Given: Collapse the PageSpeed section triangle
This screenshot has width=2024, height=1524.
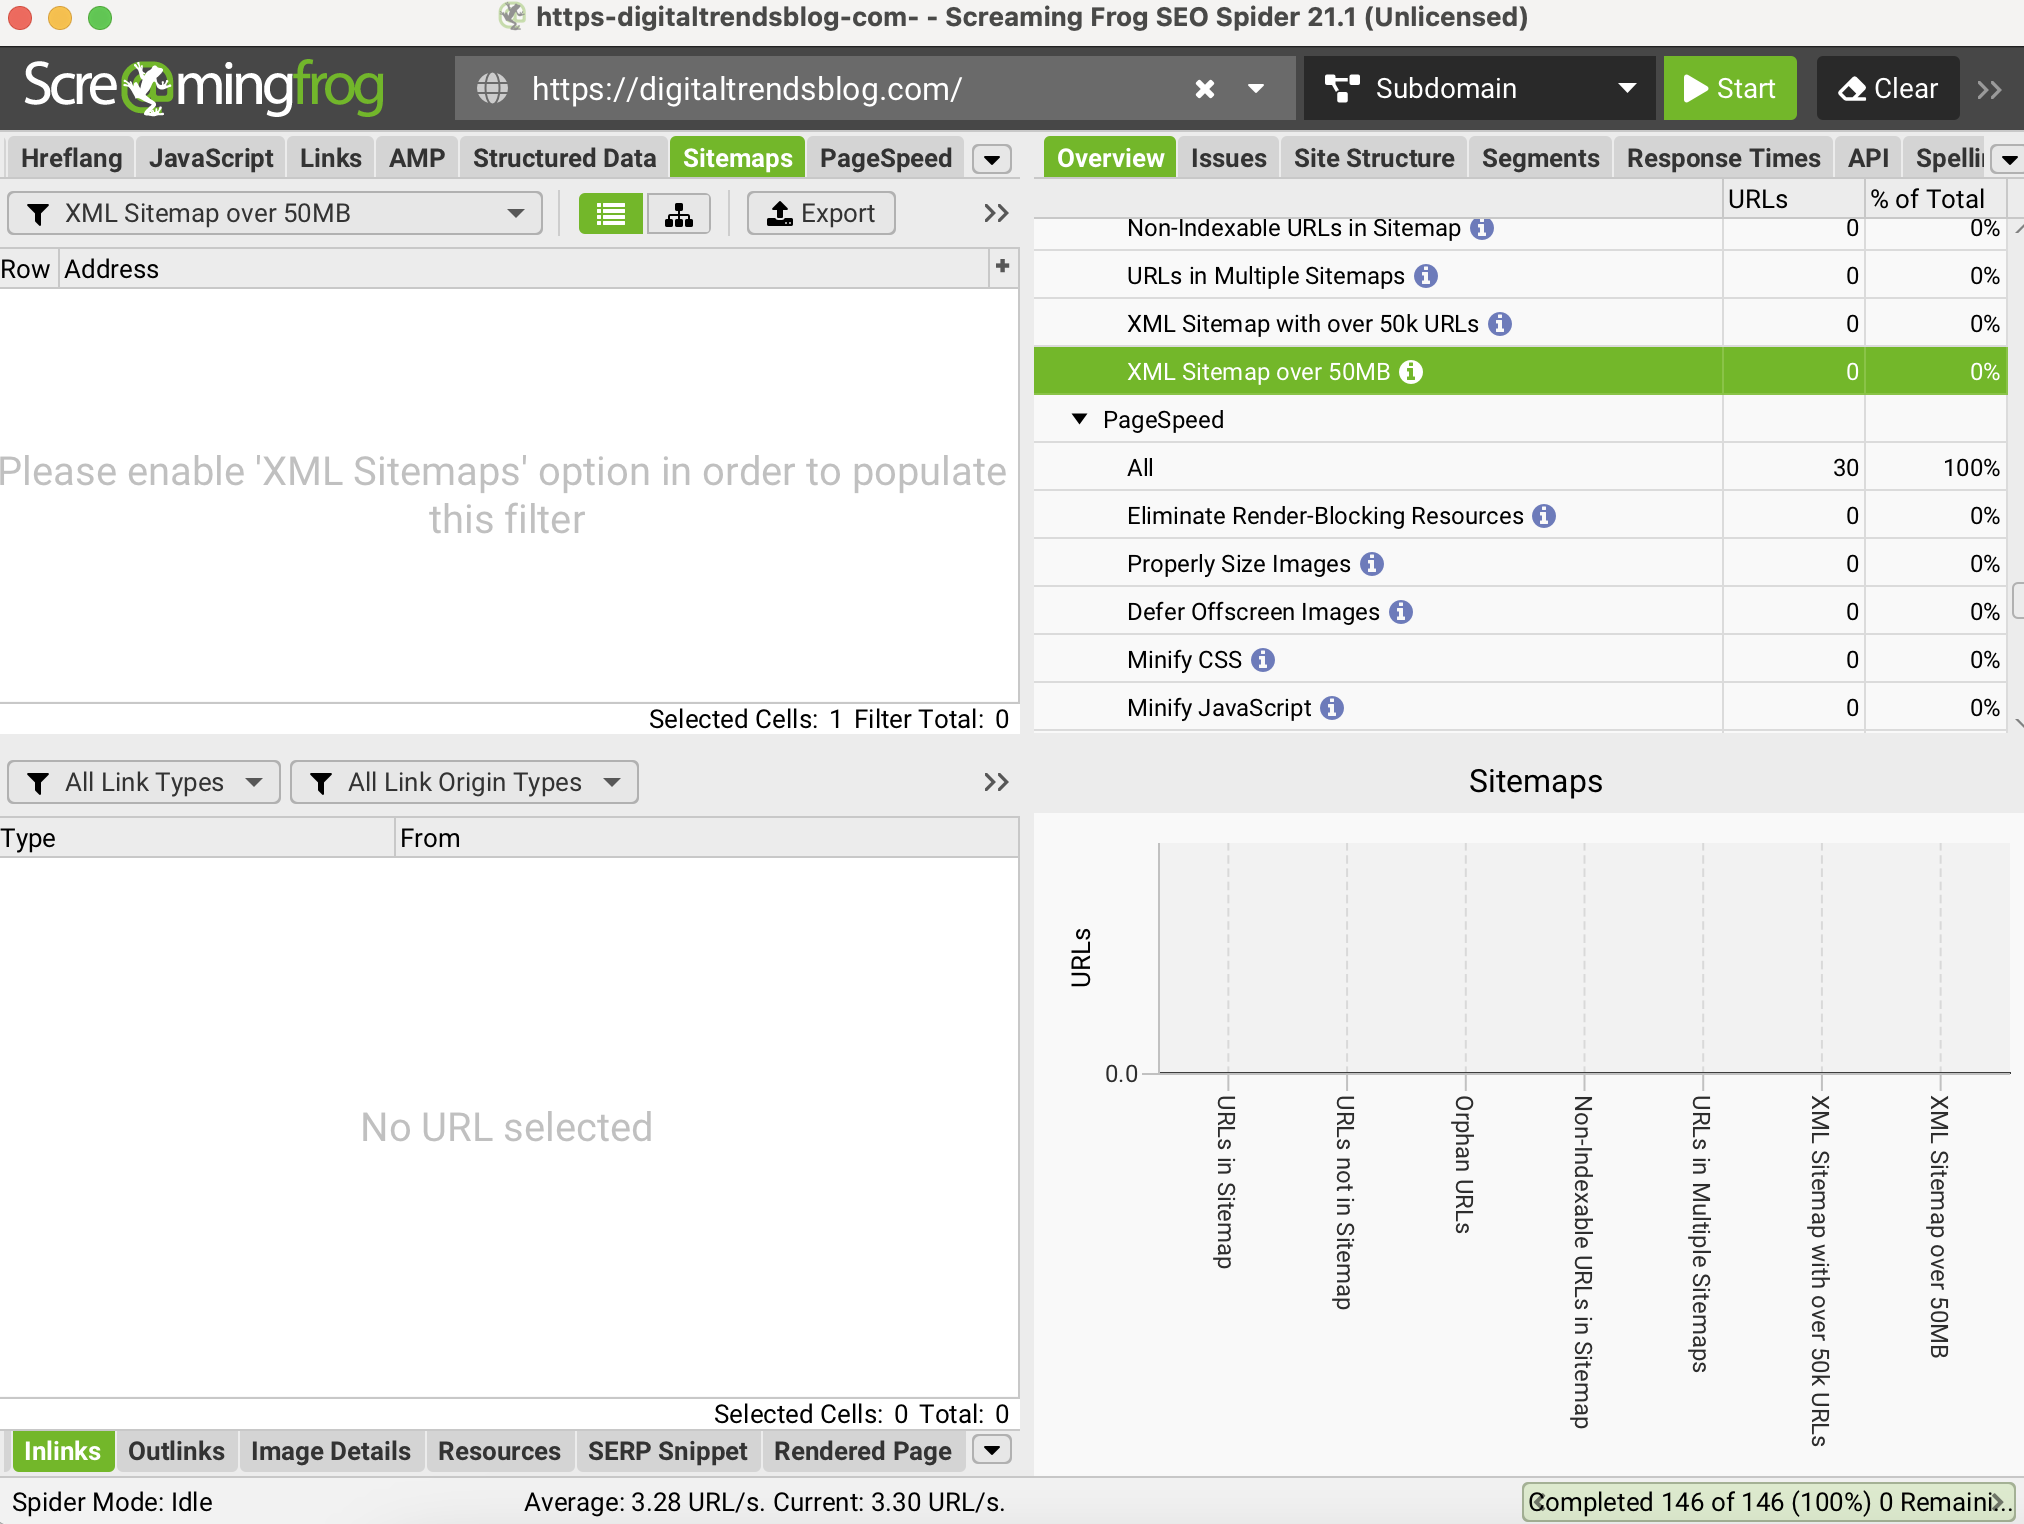Looking at the screenshot, I should point(1078,419).
